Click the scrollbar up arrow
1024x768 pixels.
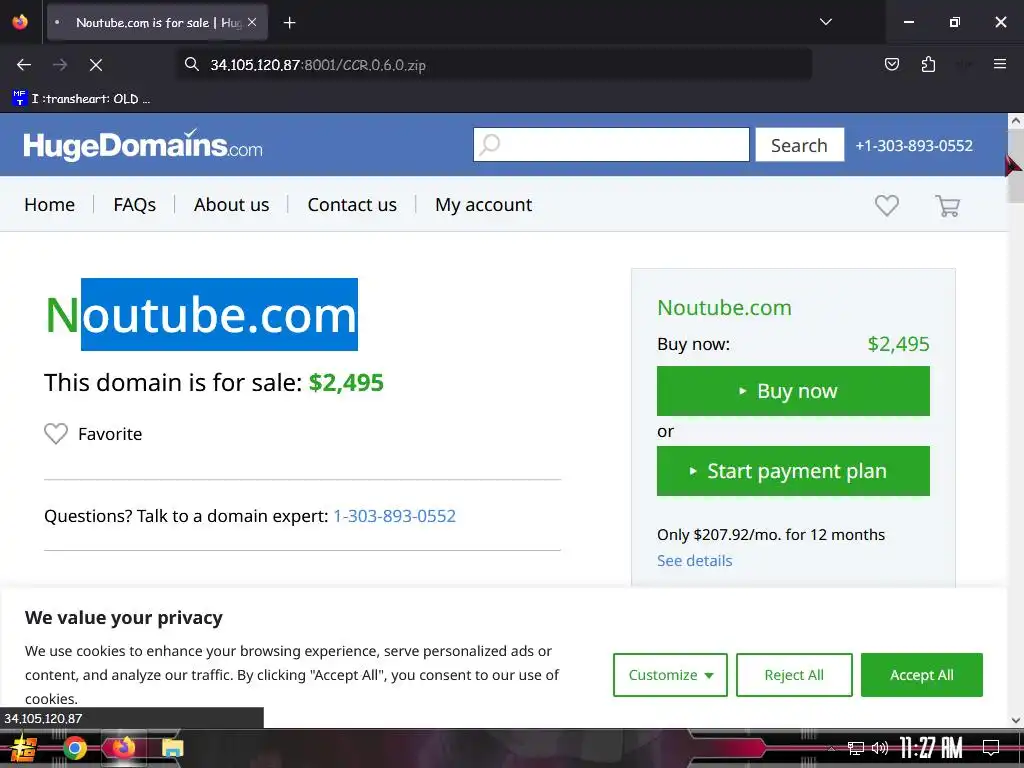click(1016, 120)
